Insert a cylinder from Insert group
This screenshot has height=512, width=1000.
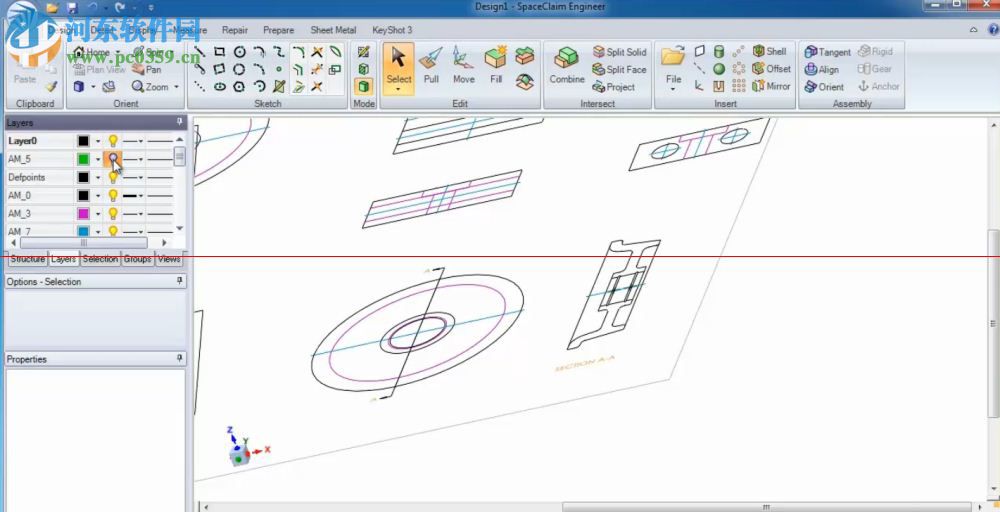point(719,52)
